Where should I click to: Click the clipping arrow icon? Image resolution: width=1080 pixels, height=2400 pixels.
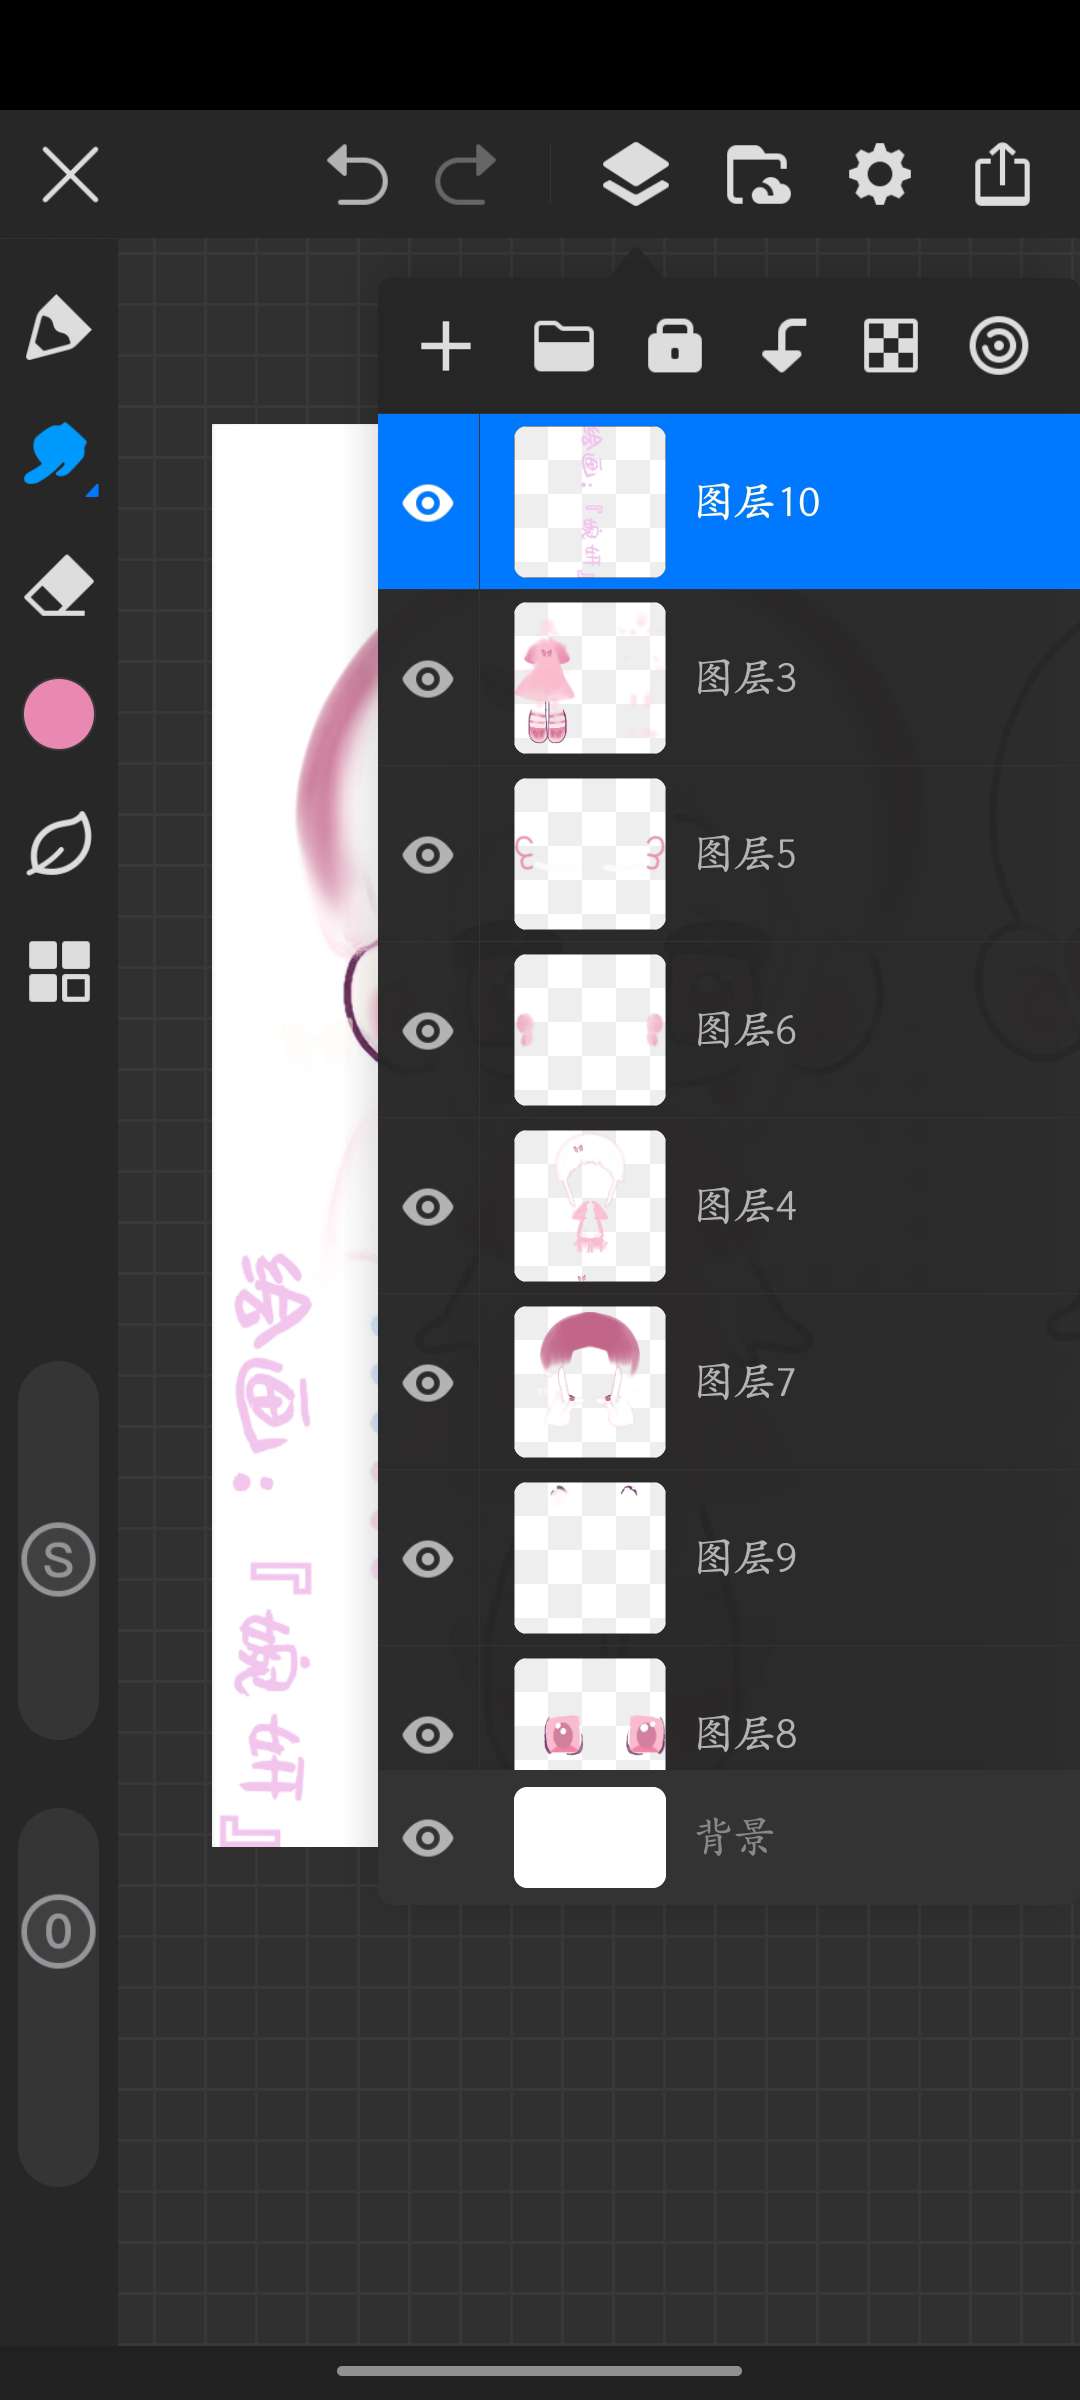(783, 346)
